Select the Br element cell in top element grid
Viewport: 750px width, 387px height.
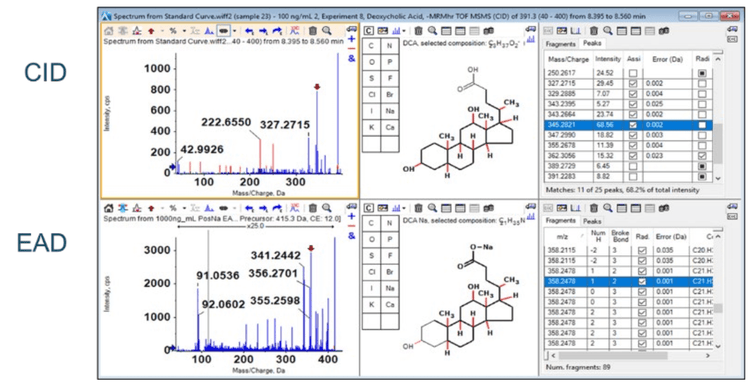390,95
